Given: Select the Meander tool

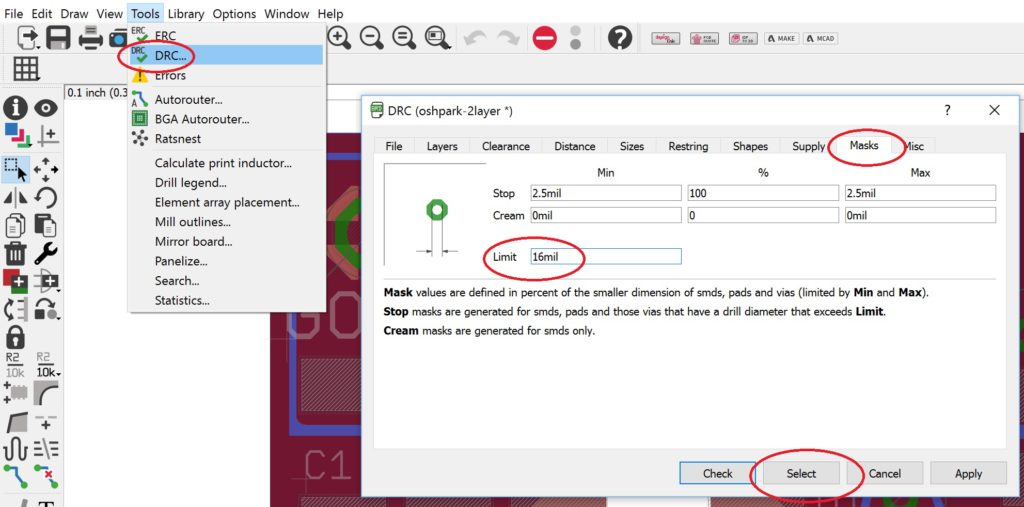Looking at the screenshot, I should click(16, 449).
